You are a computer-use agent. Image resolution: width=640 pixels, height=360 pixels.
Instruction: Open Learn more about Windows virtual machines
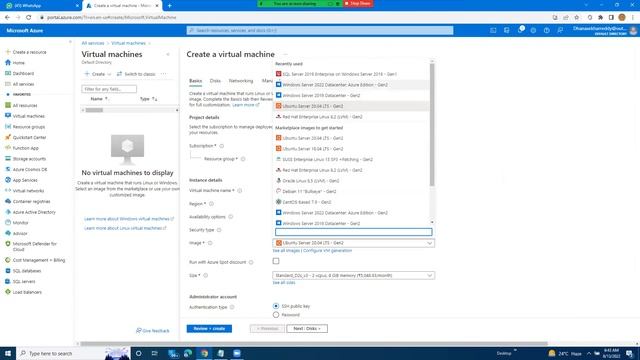(129, 219)
